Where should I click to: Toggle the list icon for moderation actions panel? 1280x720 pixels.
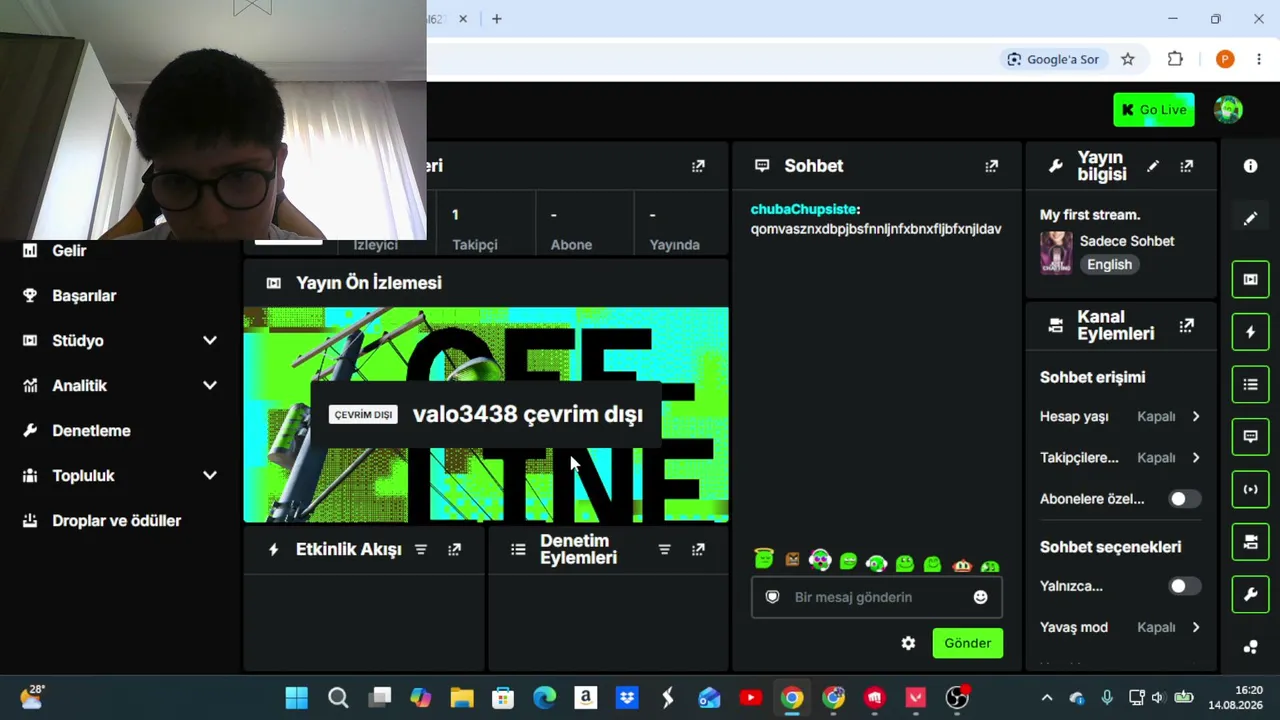pos(1250,384)
